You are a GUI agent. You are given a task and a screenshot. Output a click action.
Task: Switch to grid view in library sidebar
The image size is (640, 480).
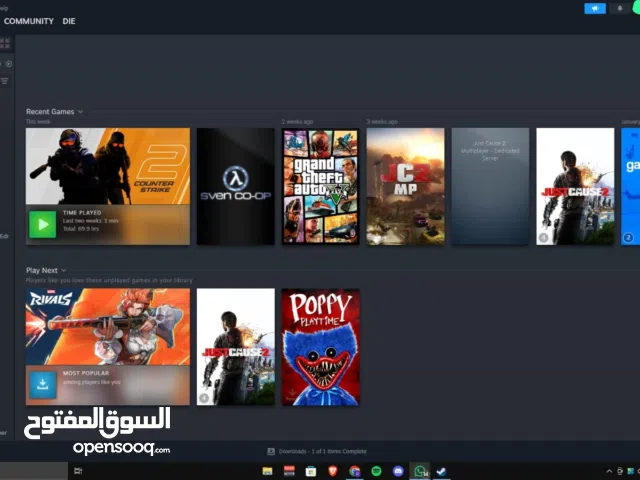point(5,43)
